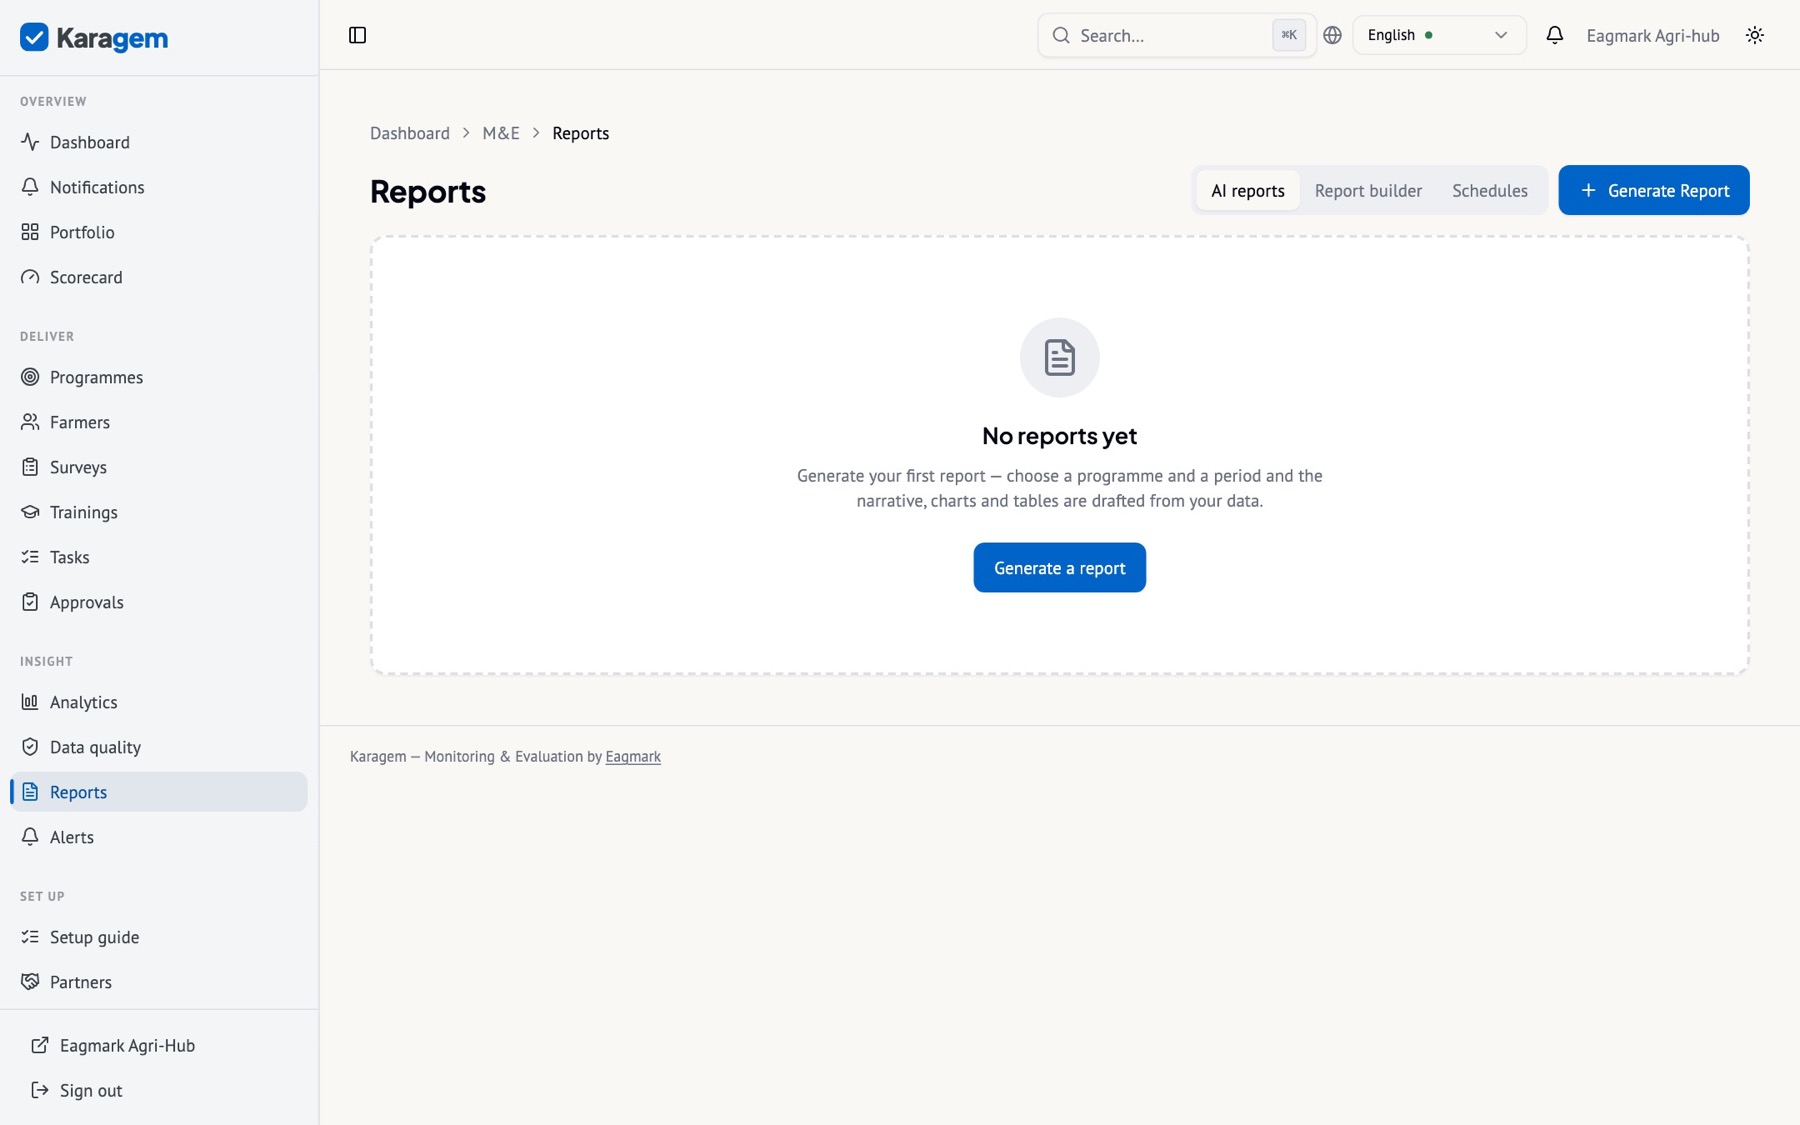Toggle light/dark theme sun icon
The width and height of the screenshot is (1800, 1125).
pyautogui.click(x=1755, y=35)
